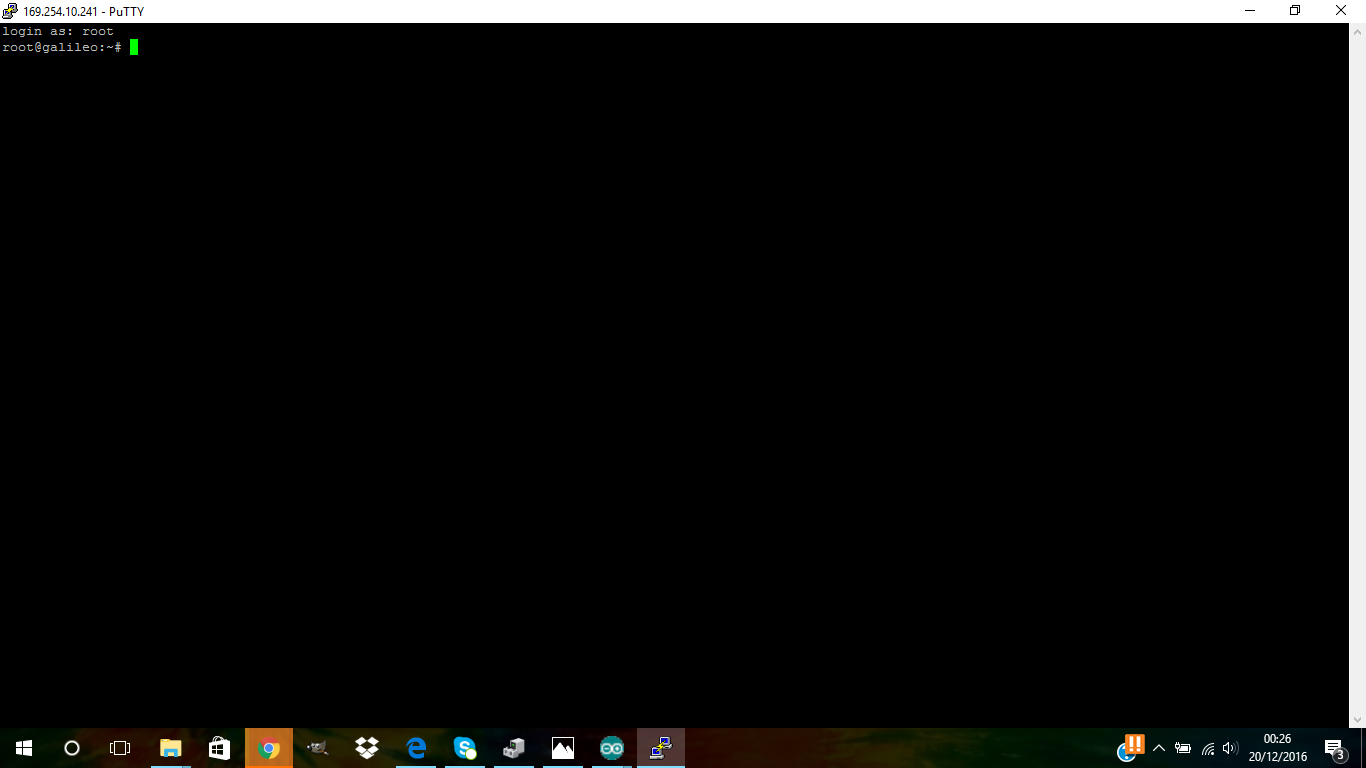Open the Cortana search circle
The image size is (1366, 768).
point(72,748)
